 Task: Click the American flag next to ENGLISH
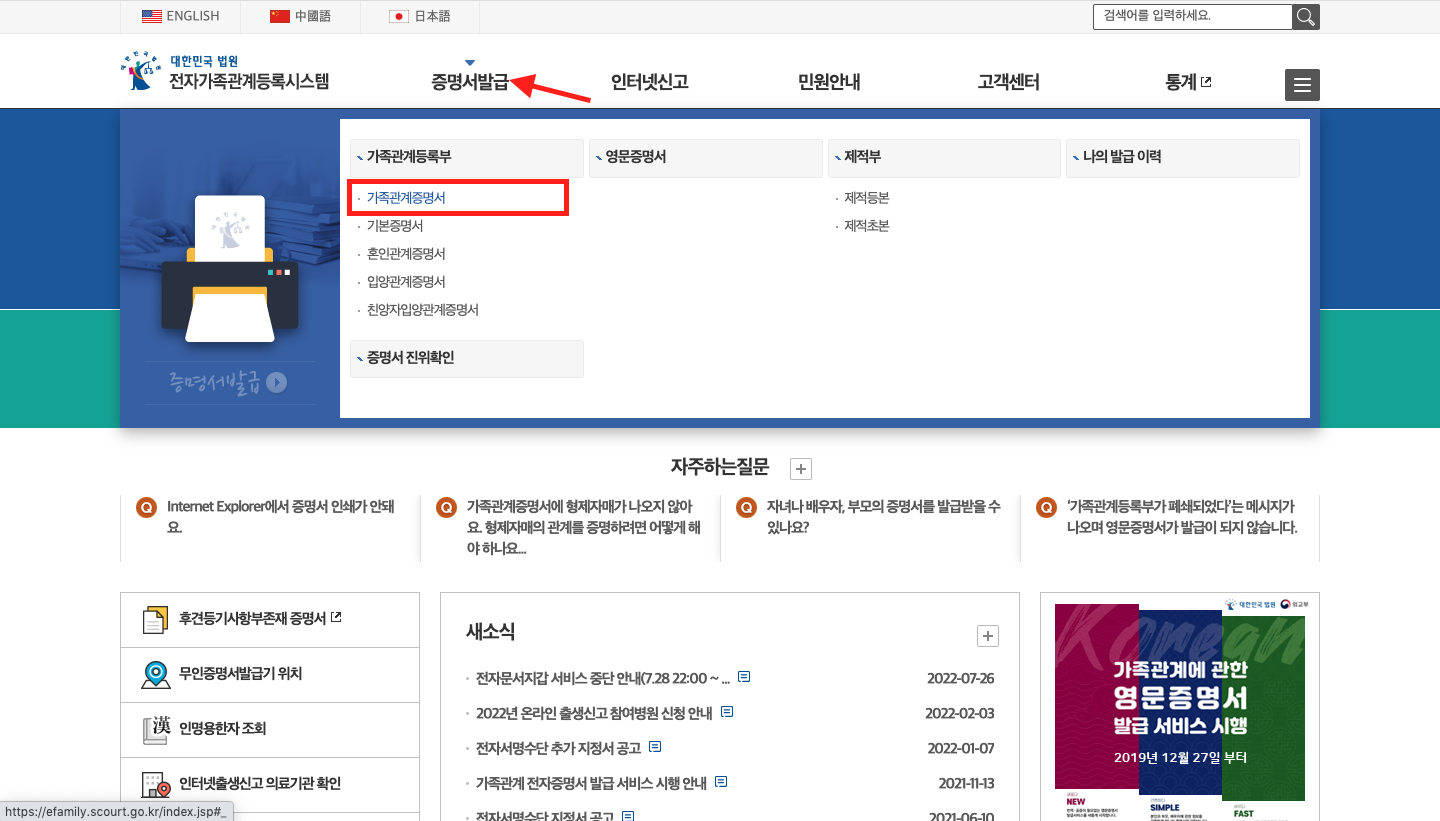pos(151,16)
